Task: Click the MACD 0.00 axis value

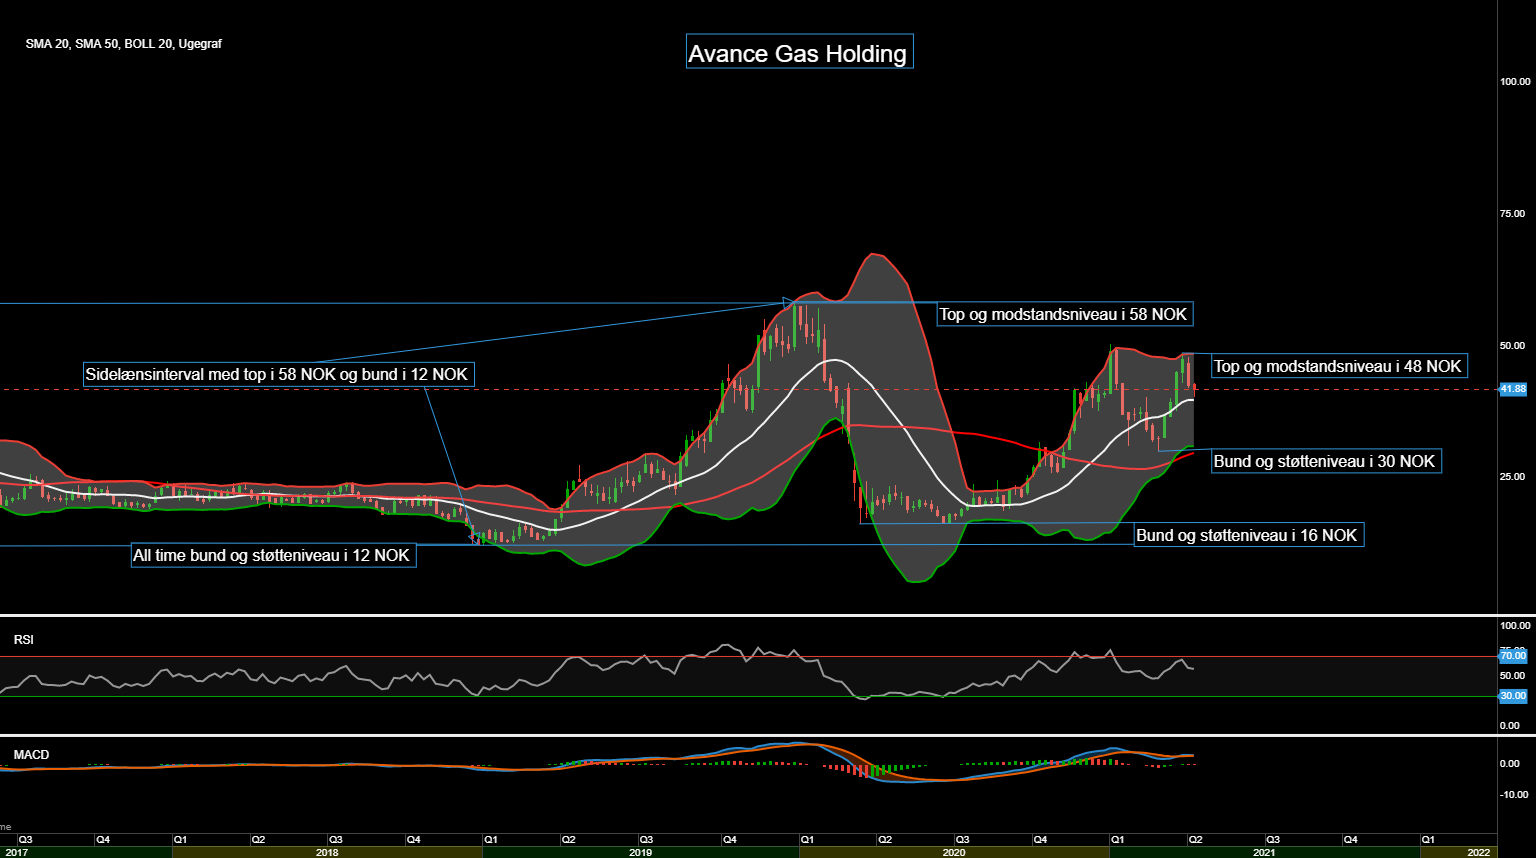Action: click(1510, 764)
